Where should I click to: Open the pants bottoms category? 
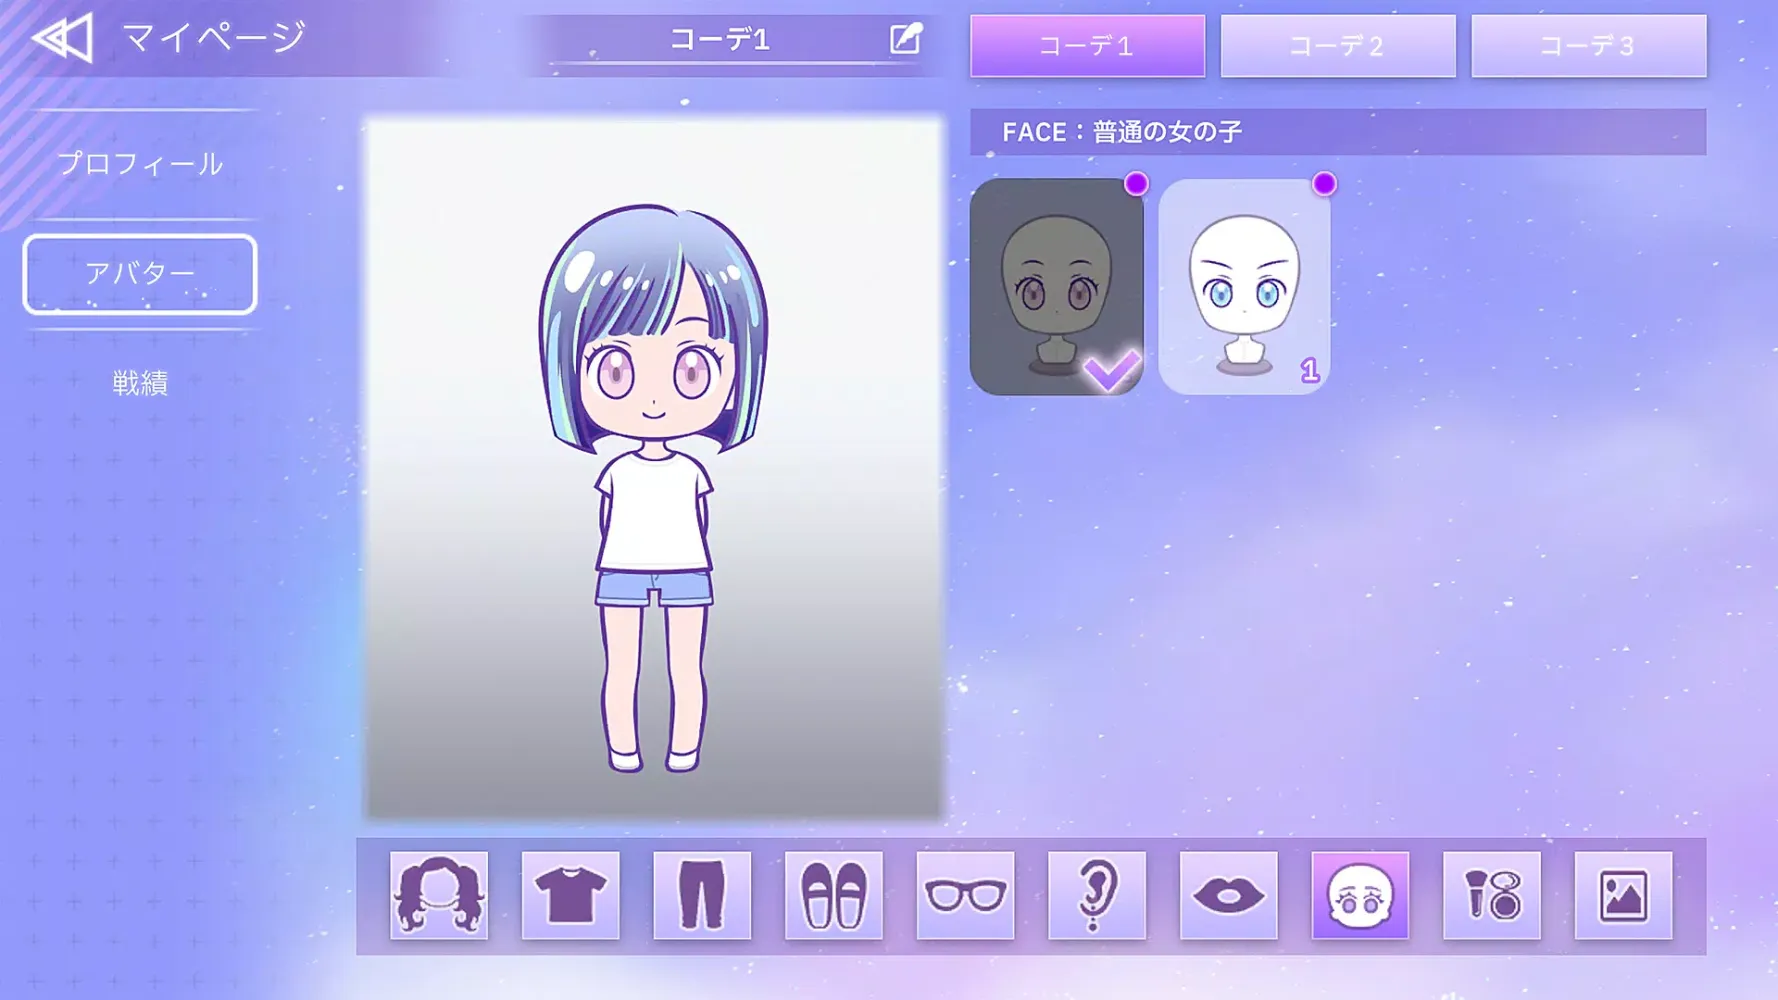point(702,895)
